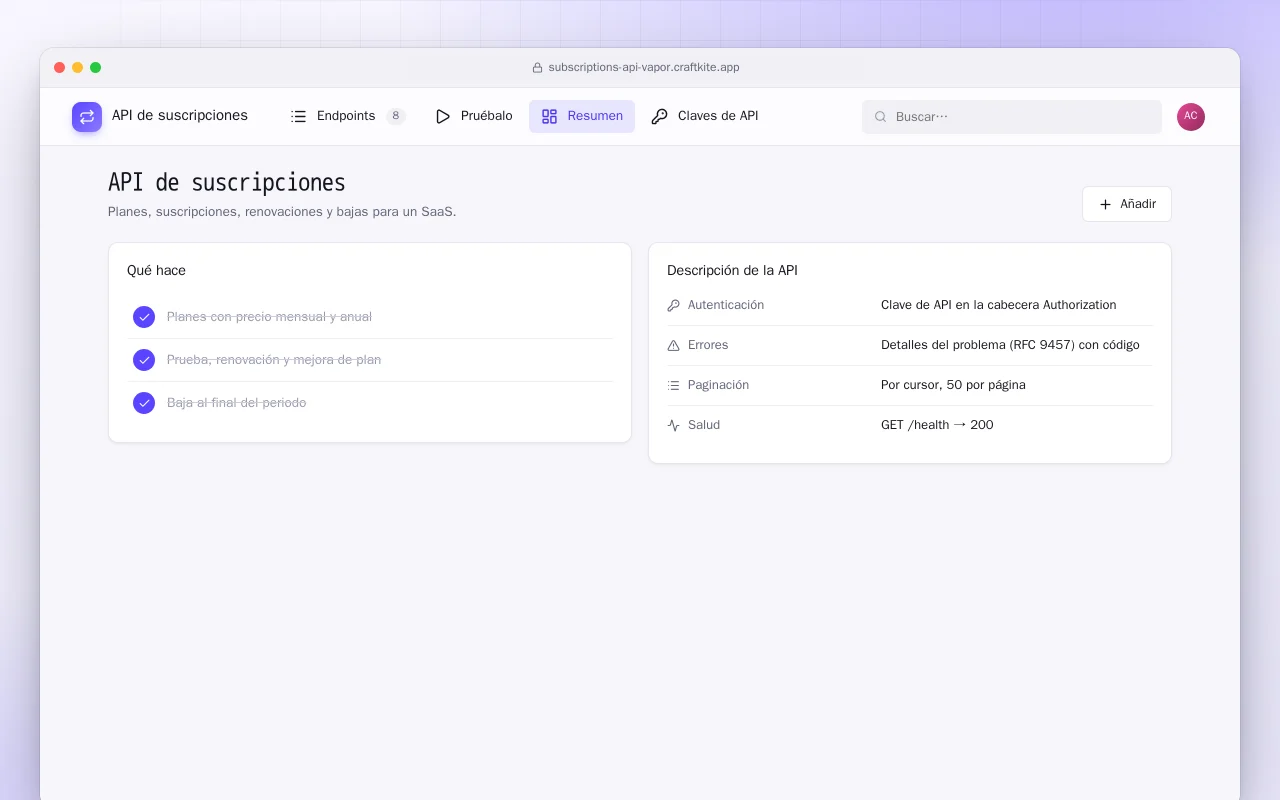
Task: Uncheck Prueba, renovación y mejora de plan
Action: pyautogui.click(x=144, y=360)
